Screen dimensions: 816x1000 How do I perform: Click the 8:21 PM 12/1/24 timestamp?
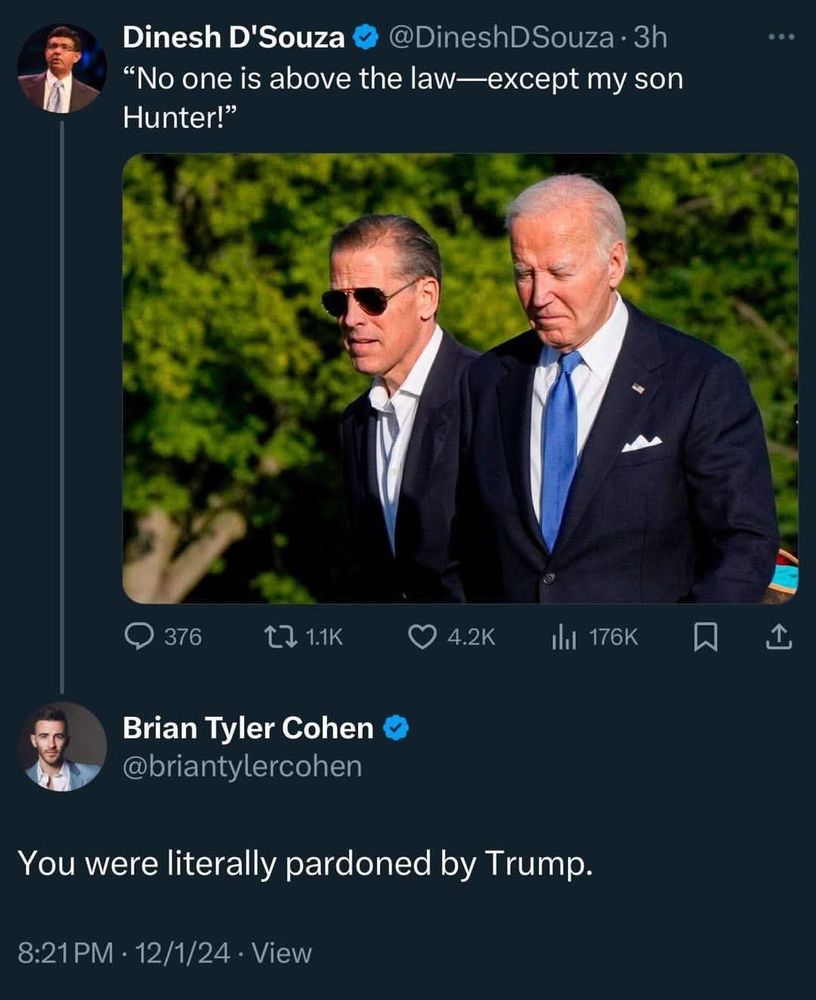pos(123,953)
